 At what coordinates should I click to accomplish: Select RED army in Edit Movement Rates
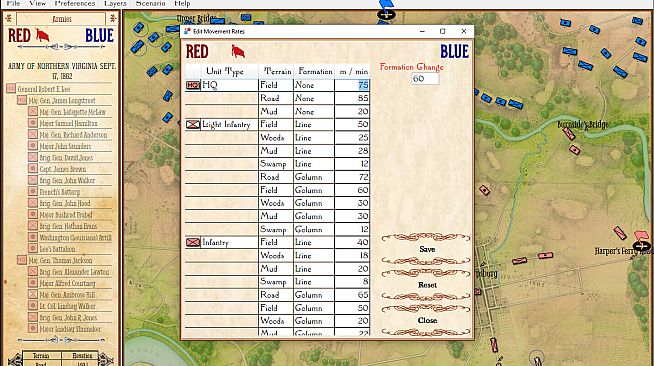click(x=197, y=52)
